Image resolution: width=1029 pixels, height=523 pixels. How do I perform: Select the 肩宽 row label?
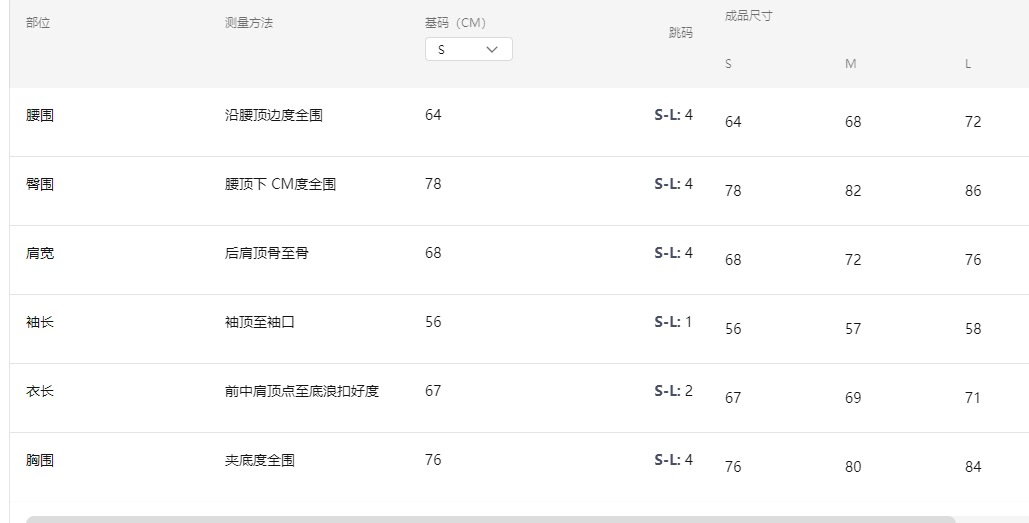tap(40, 253)
